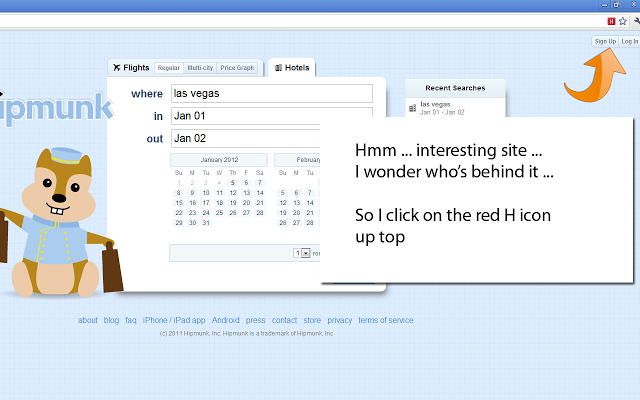Open the Price Graph option
The height and width of the screenshot is (400, 640).
coord(237,68)
